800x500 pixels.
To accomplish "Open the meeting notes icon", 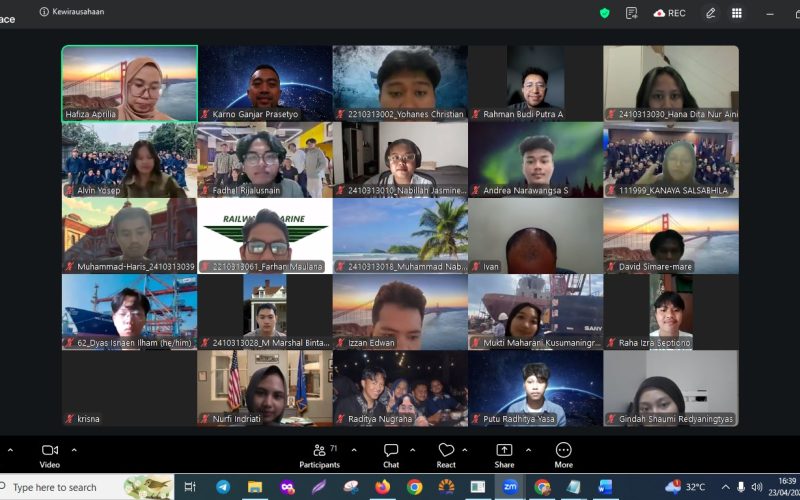I will [631, 13].
